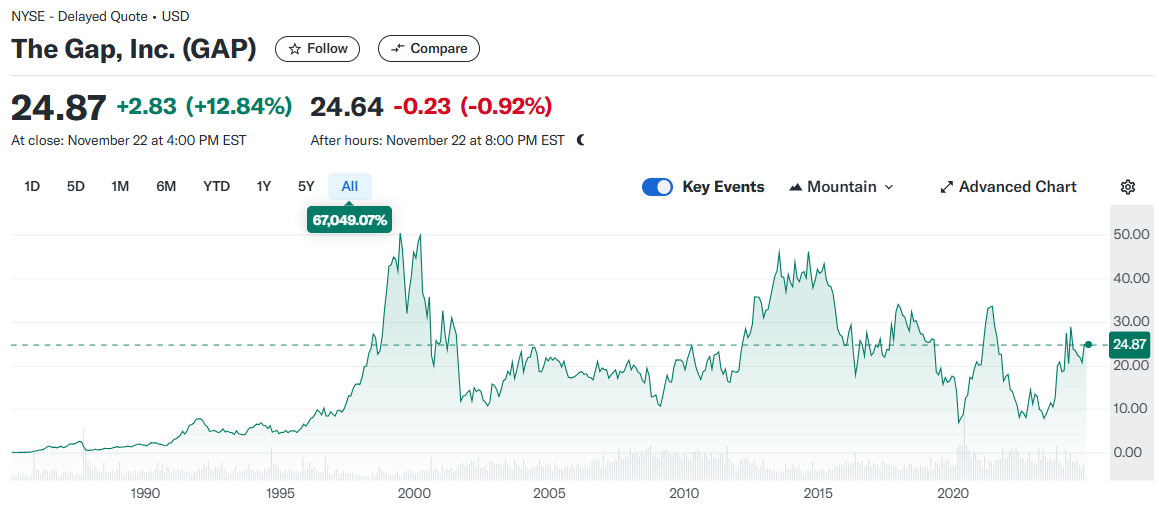Screen dimensions: 1159x510
Task: Open chart settings gear icon
Action: coord(1128,187)
